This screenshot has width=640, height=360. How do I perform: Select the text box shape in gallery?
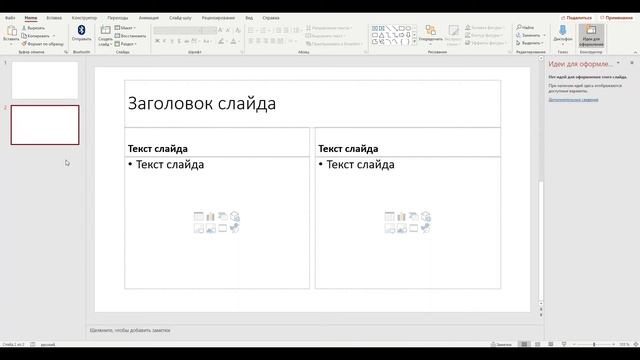click(375, 28)
